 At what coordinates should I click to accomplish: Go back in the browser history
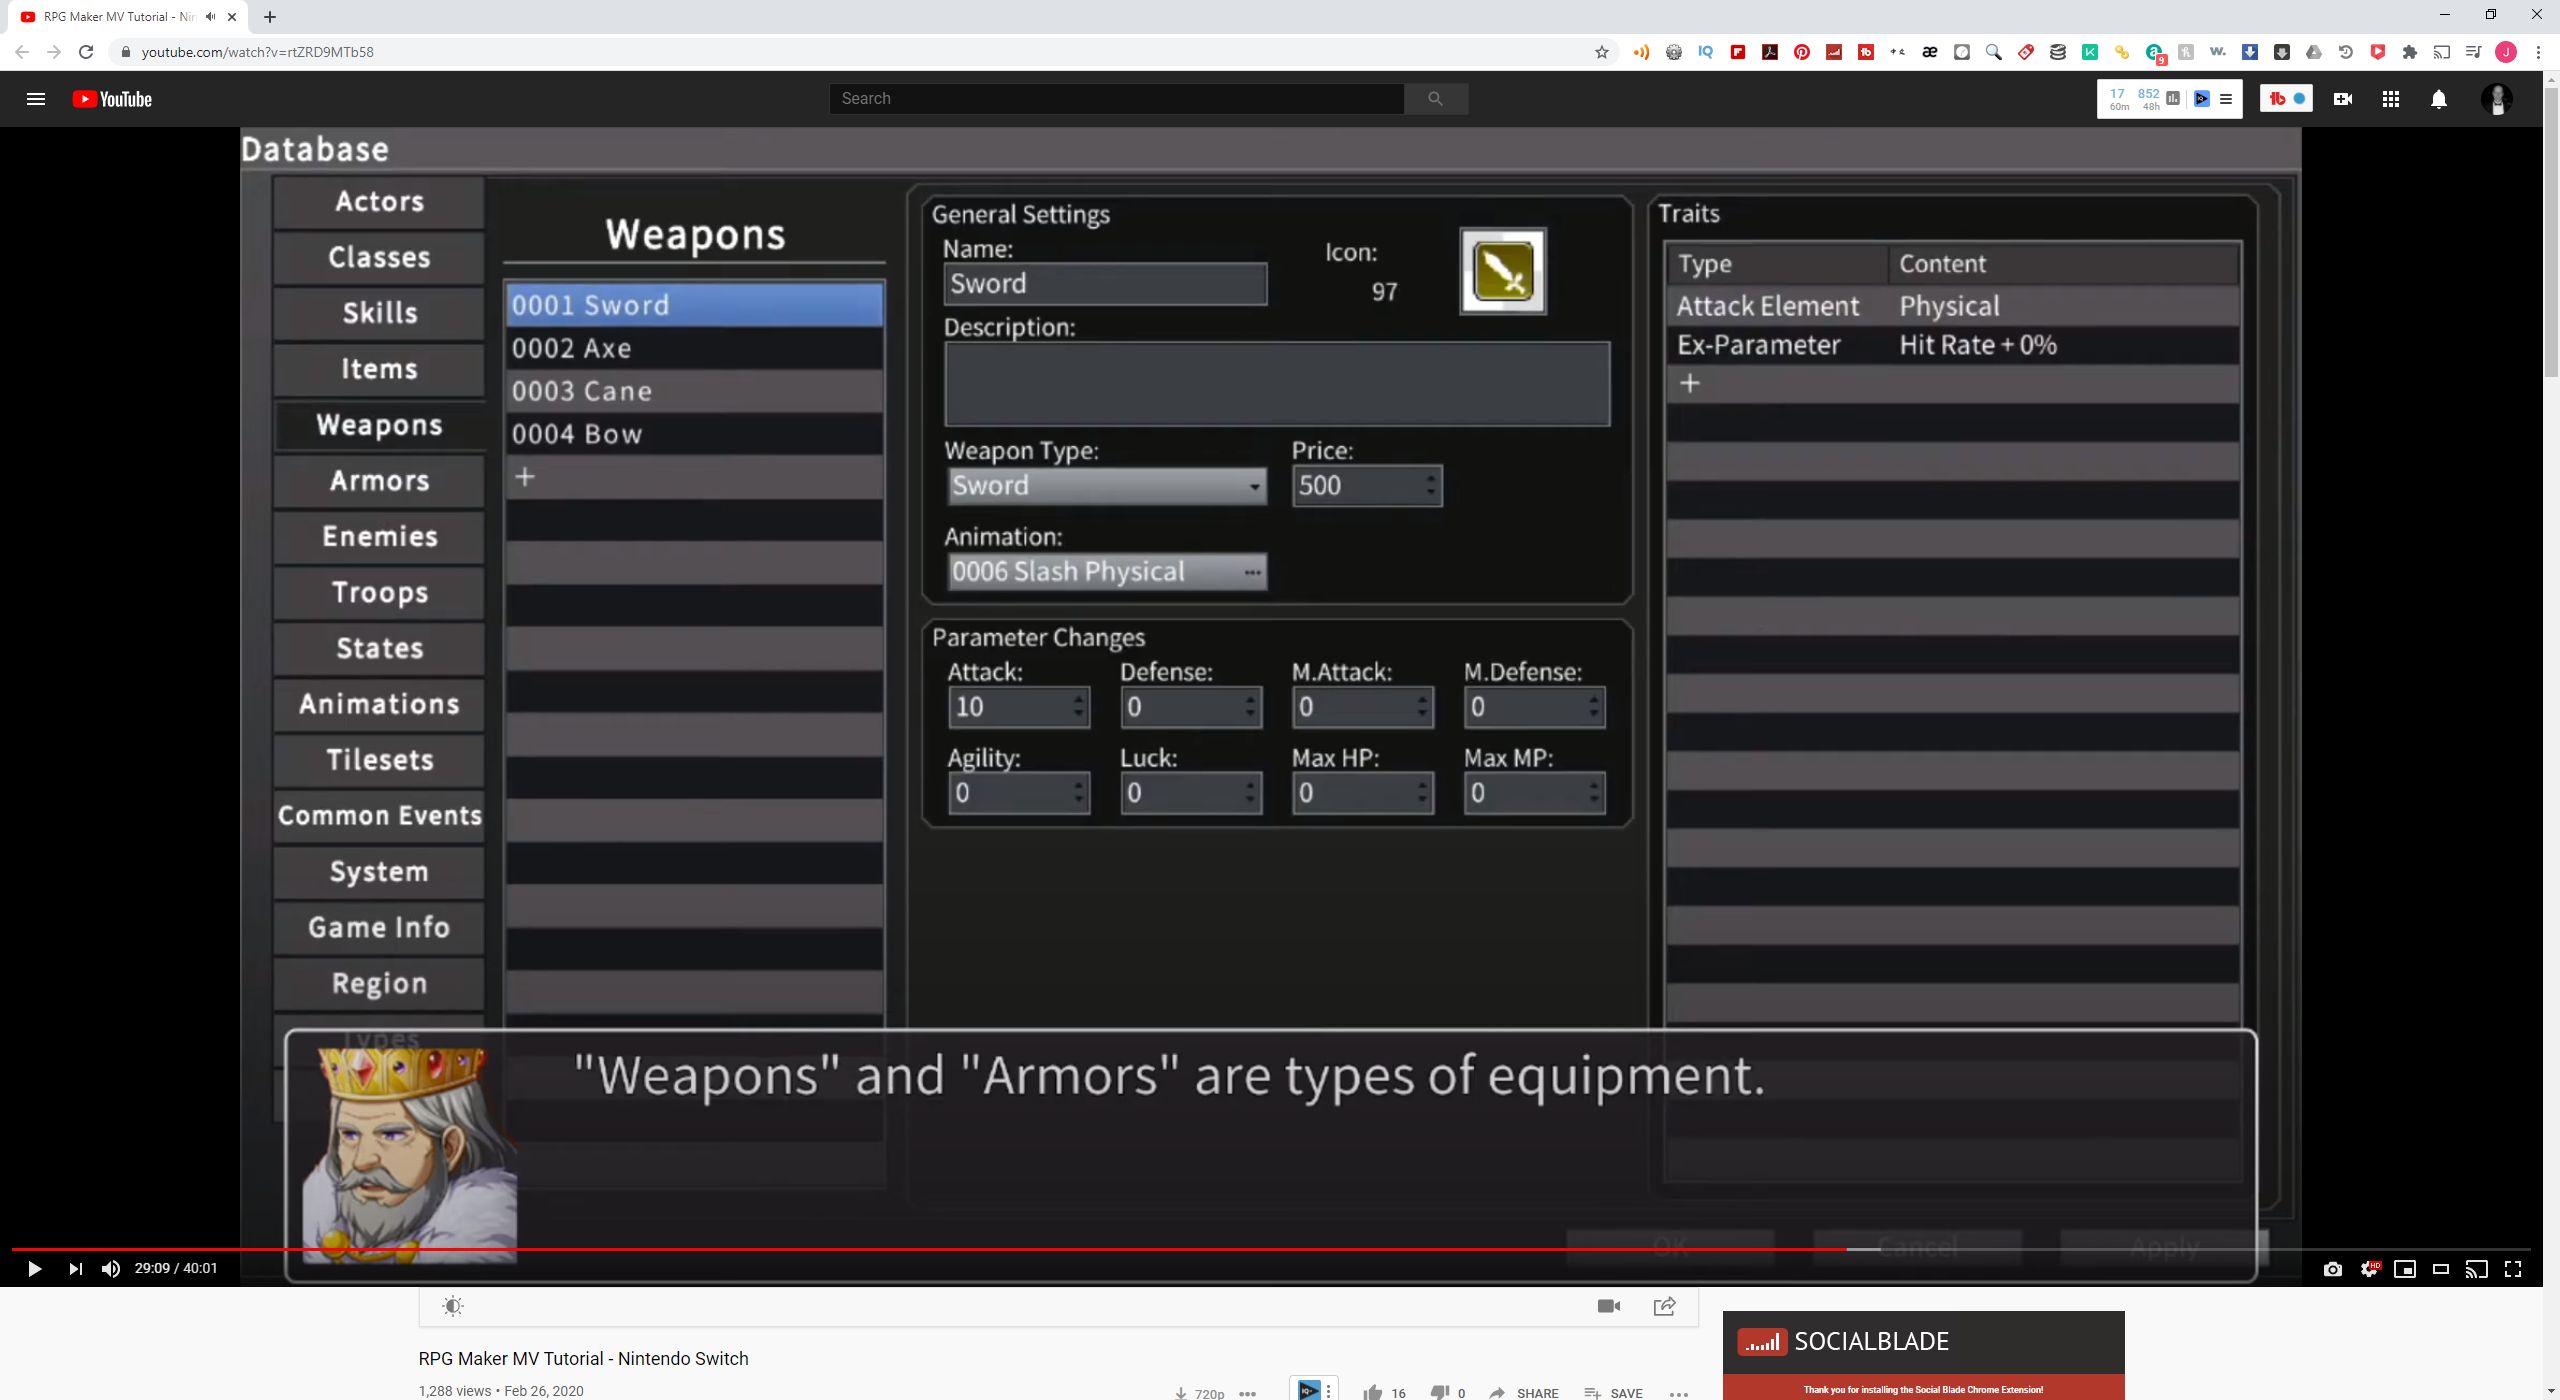click(x=22, y=52)
